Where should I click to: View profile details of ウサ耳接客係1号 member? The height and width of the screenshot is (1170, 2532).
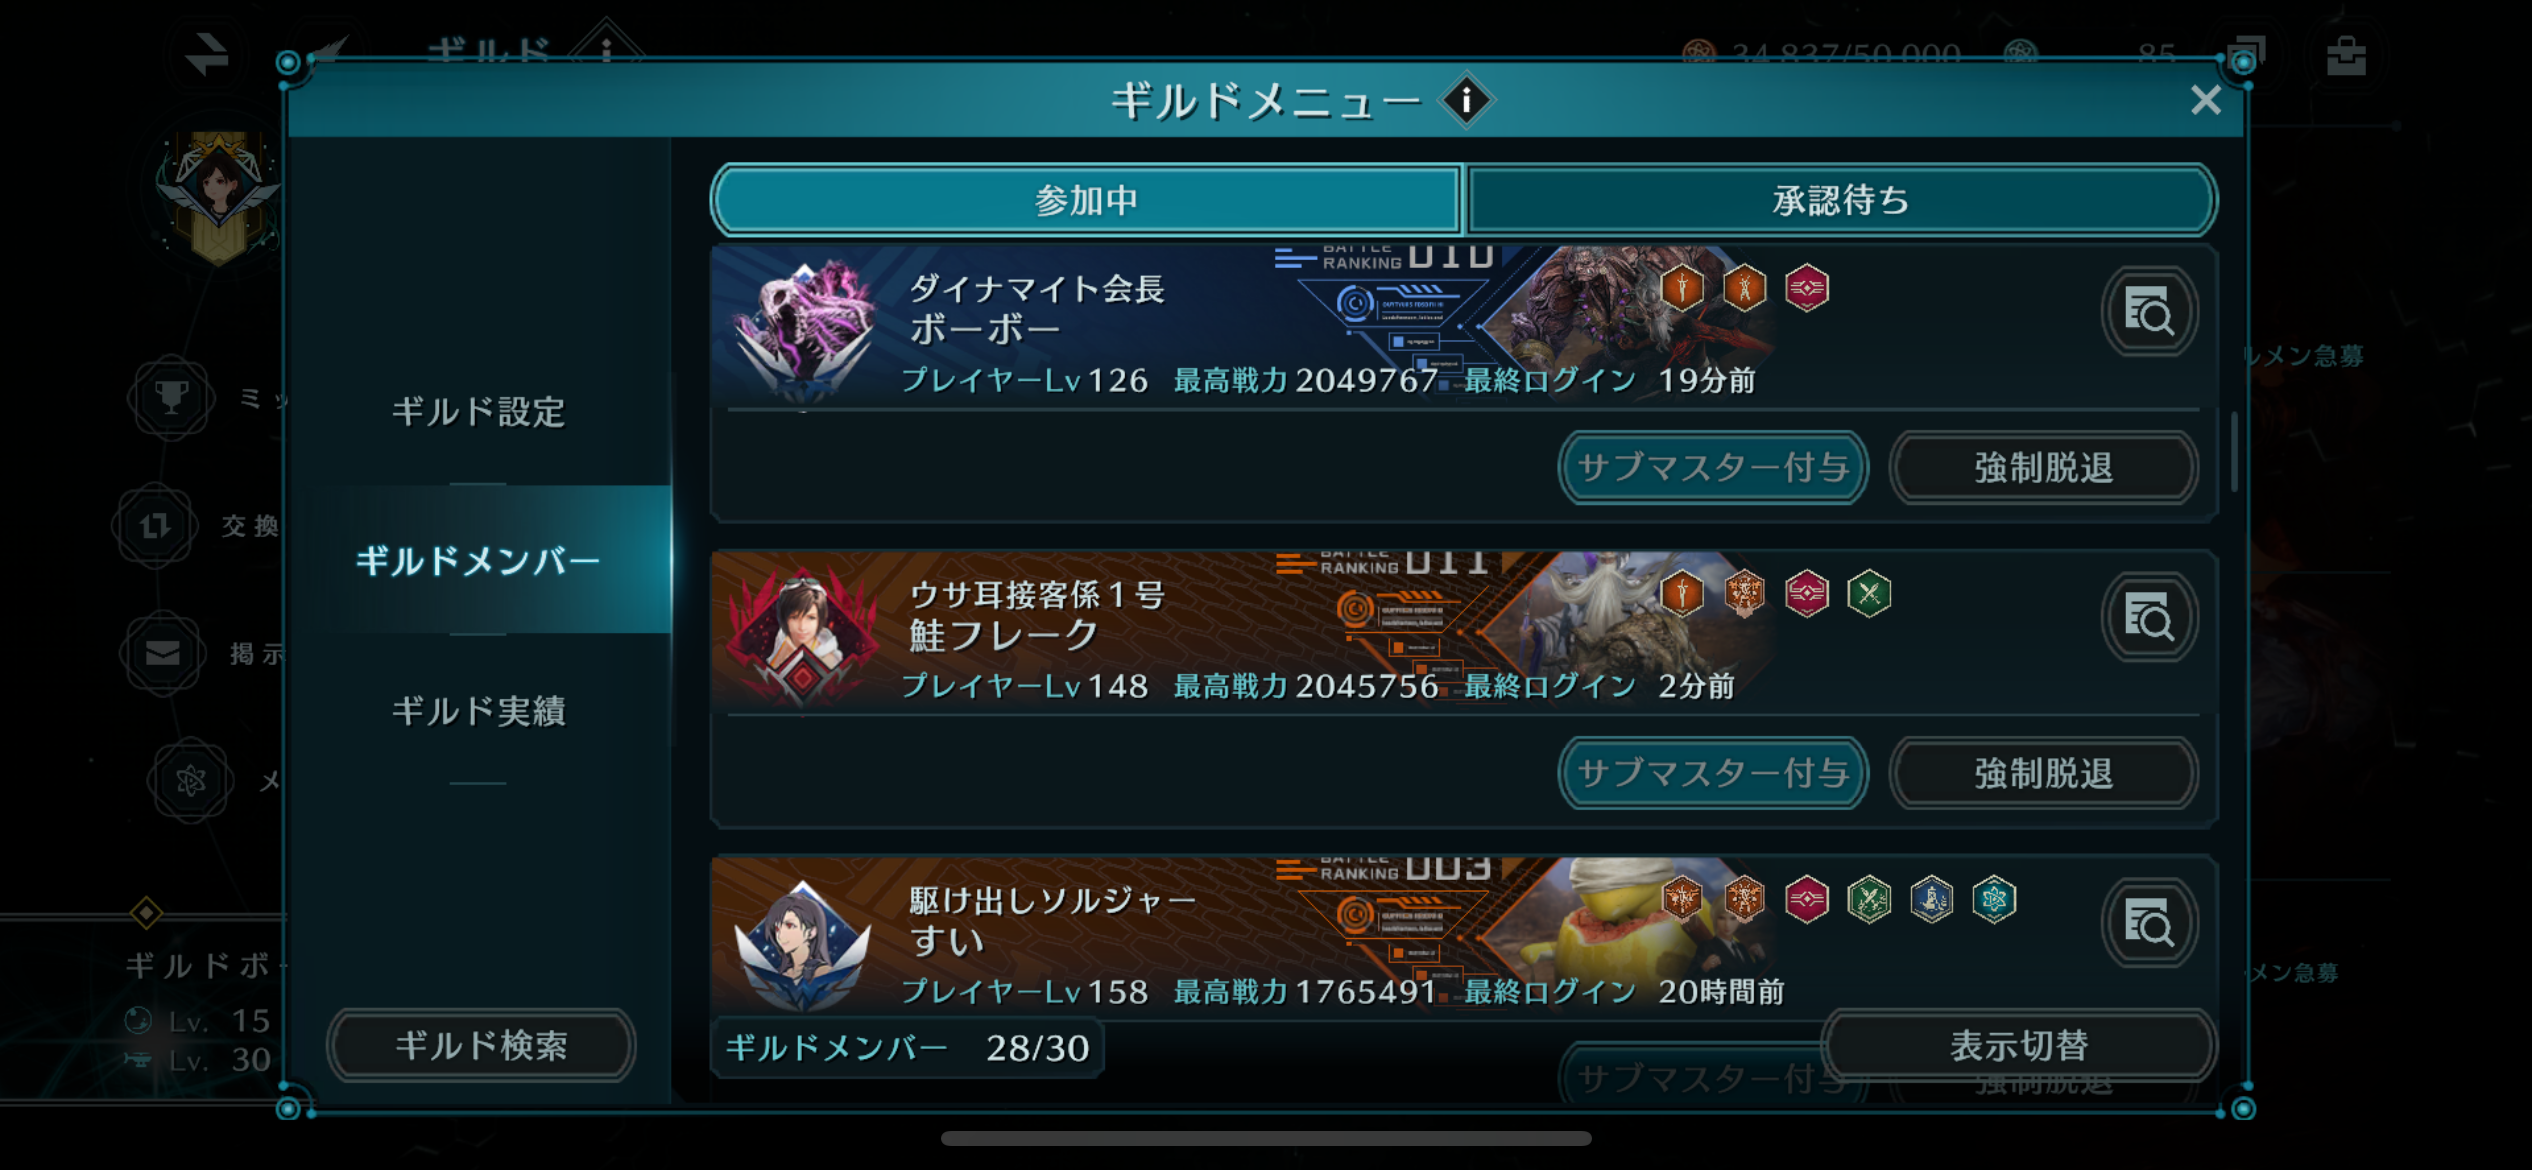point(2149,619)
